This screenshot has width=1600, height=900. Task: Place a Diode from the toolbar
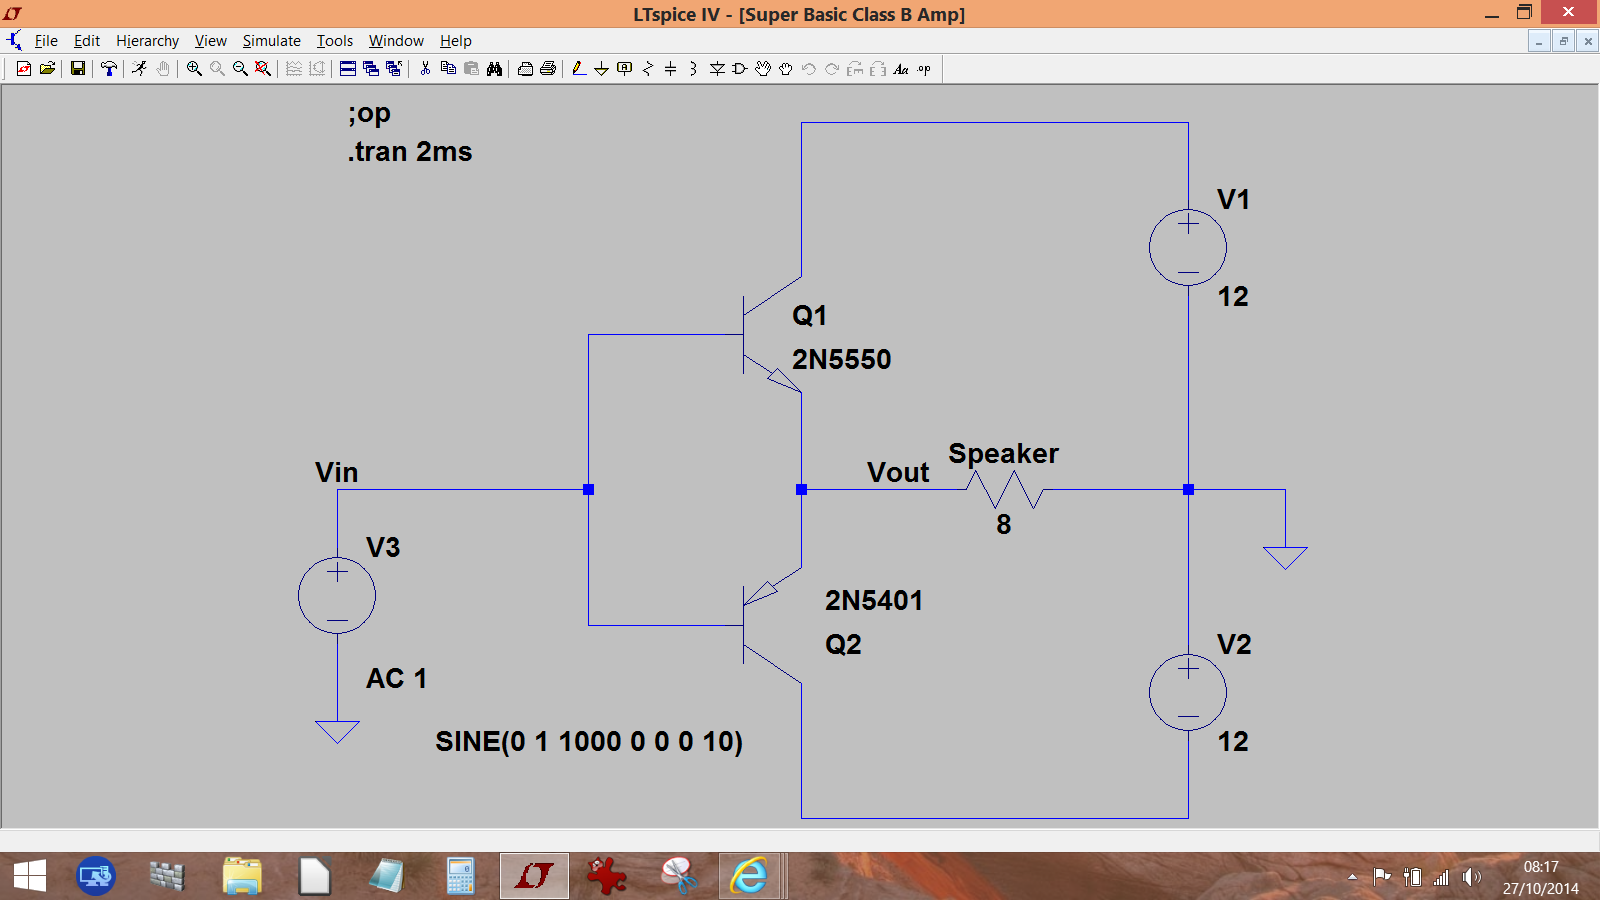717,69
